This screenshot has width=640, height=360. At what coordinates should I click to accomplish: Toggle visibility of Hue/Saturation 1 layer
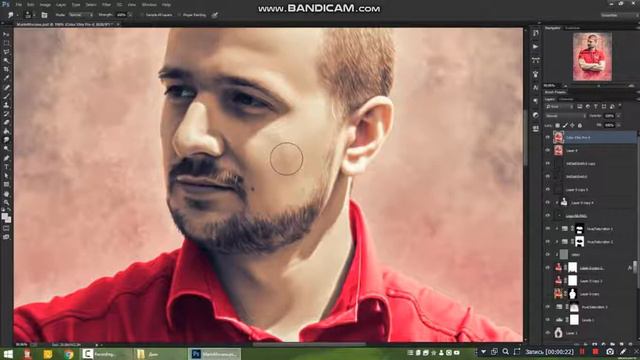click(548, 229)
